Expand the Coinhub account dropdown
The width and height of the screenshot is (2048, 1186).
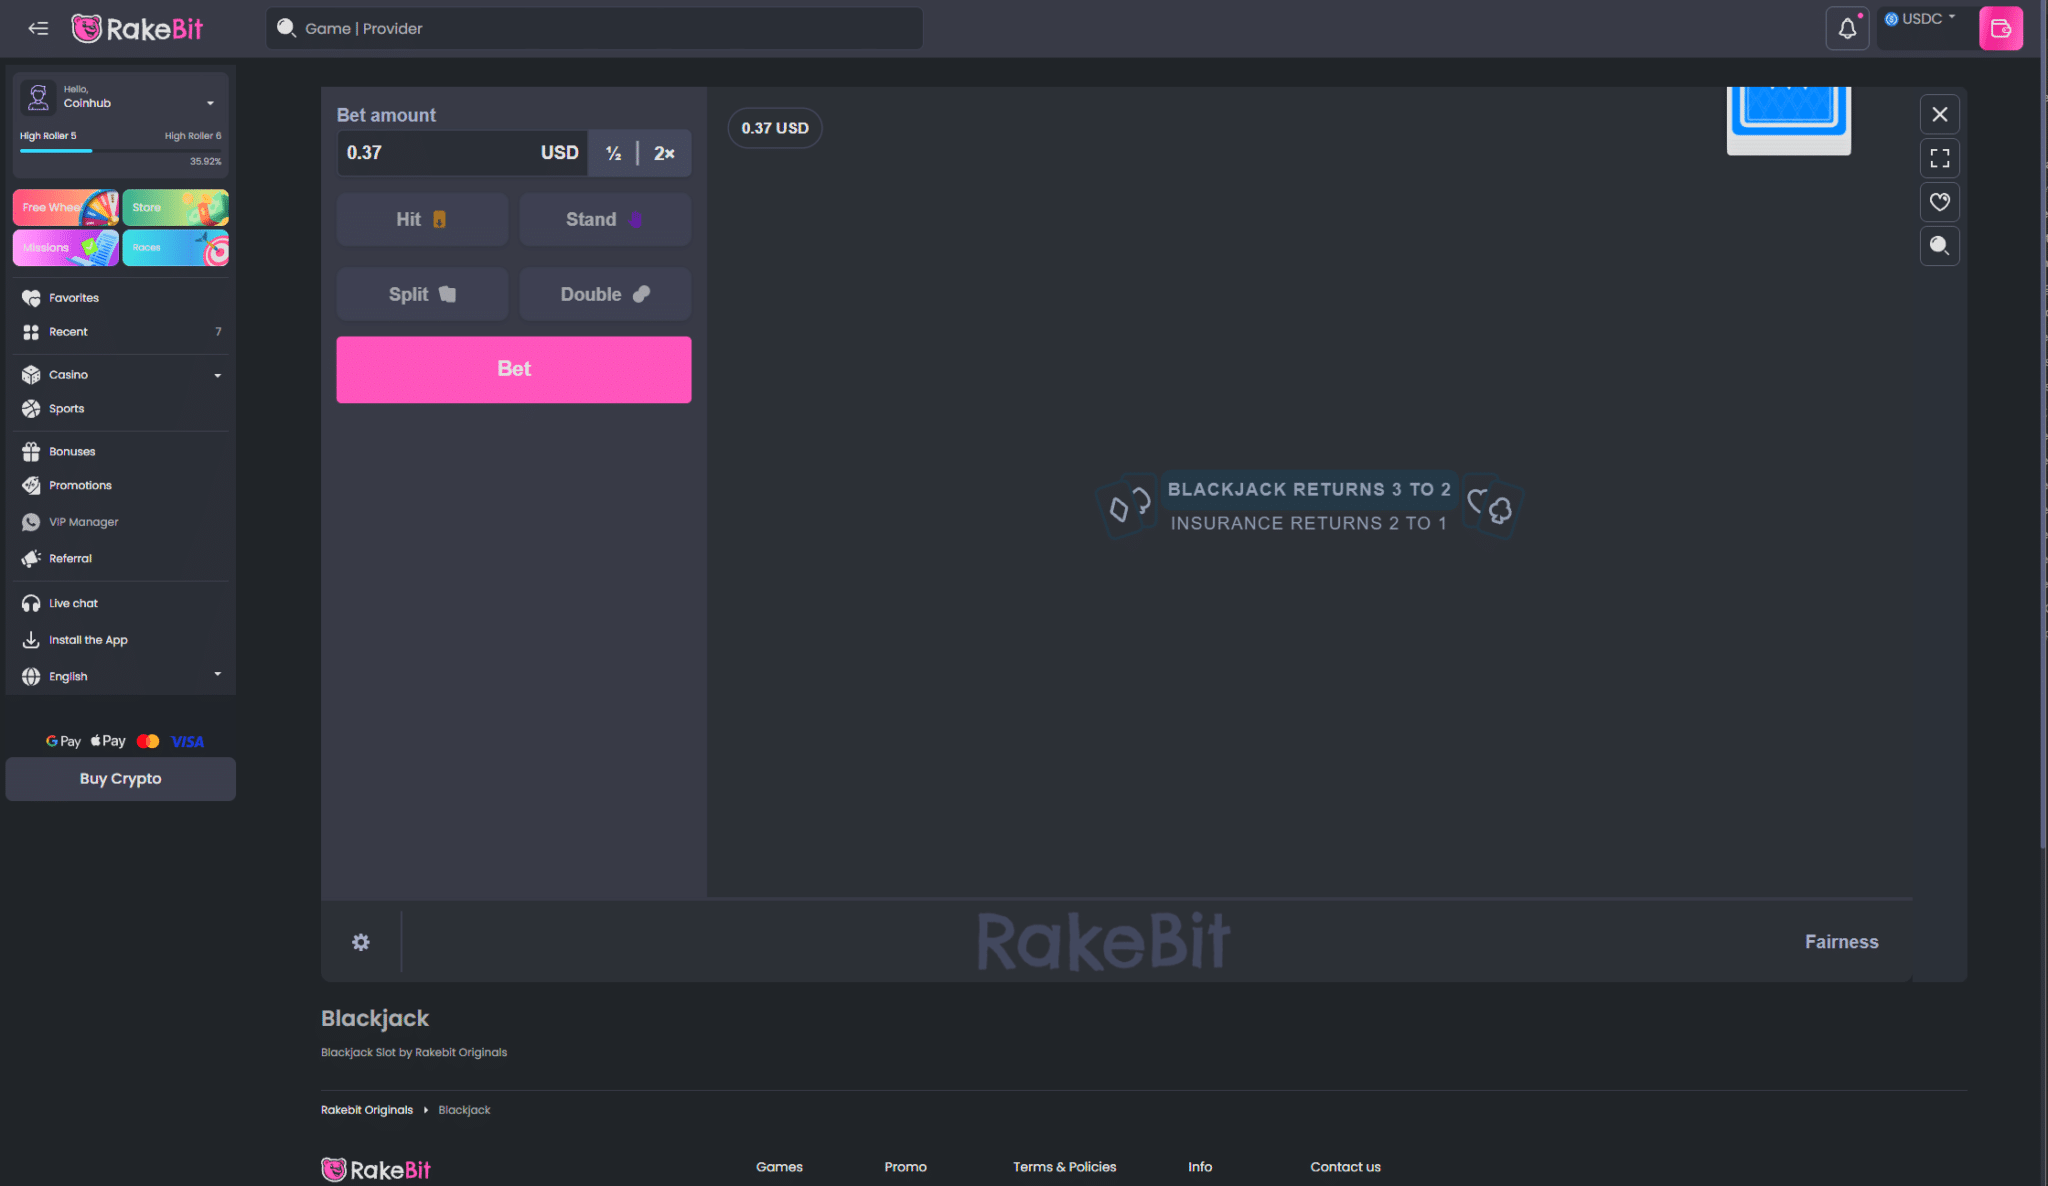point(210,103)
